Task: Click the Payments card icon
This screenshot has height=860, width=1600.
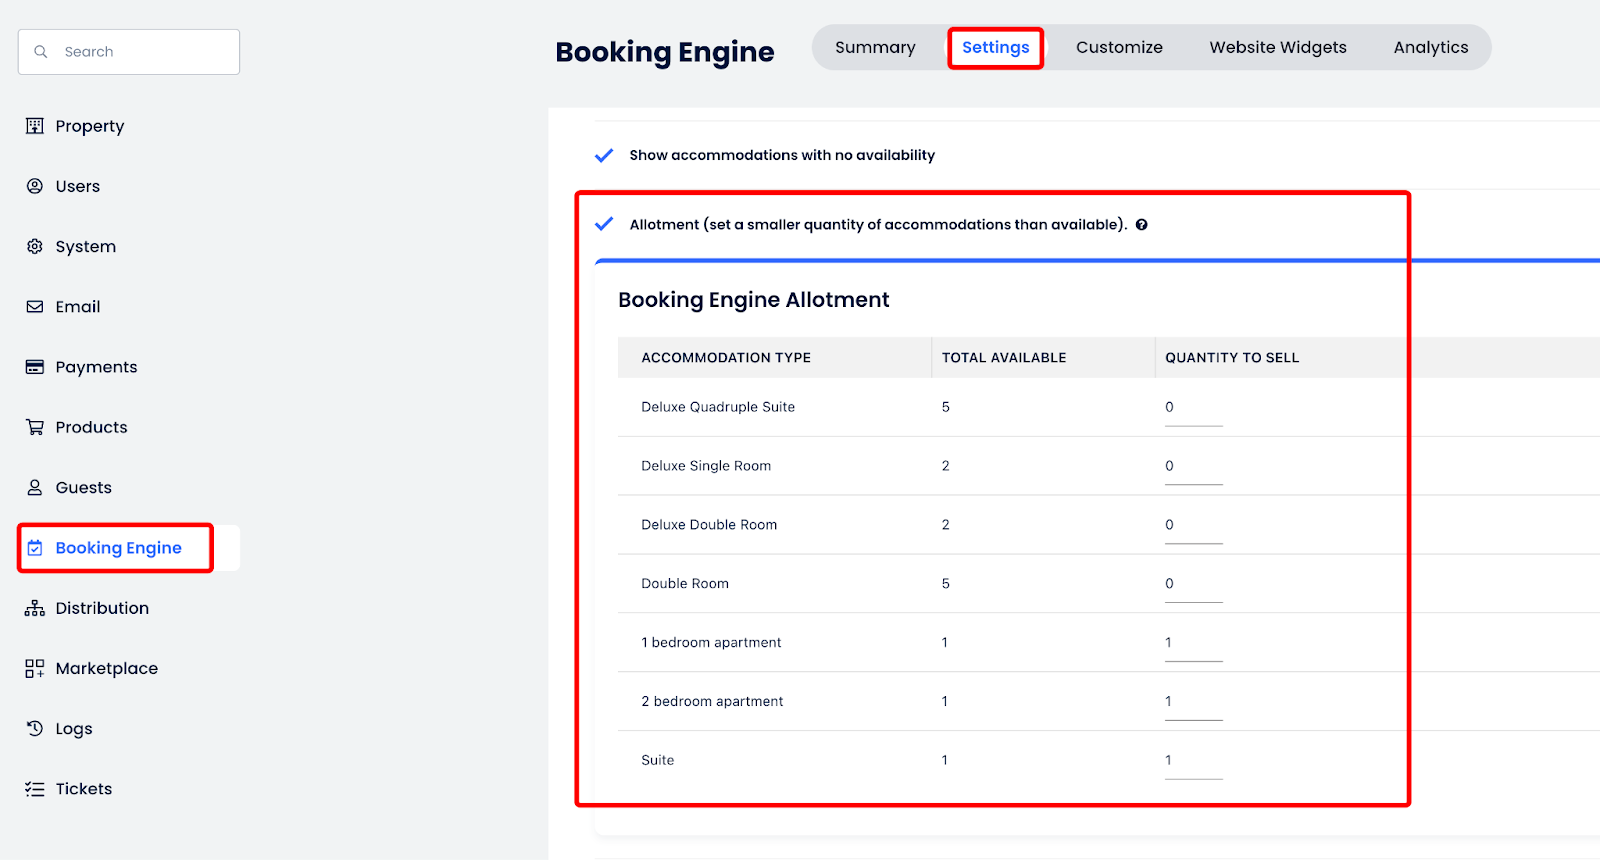Action: (x=35, y=367)
